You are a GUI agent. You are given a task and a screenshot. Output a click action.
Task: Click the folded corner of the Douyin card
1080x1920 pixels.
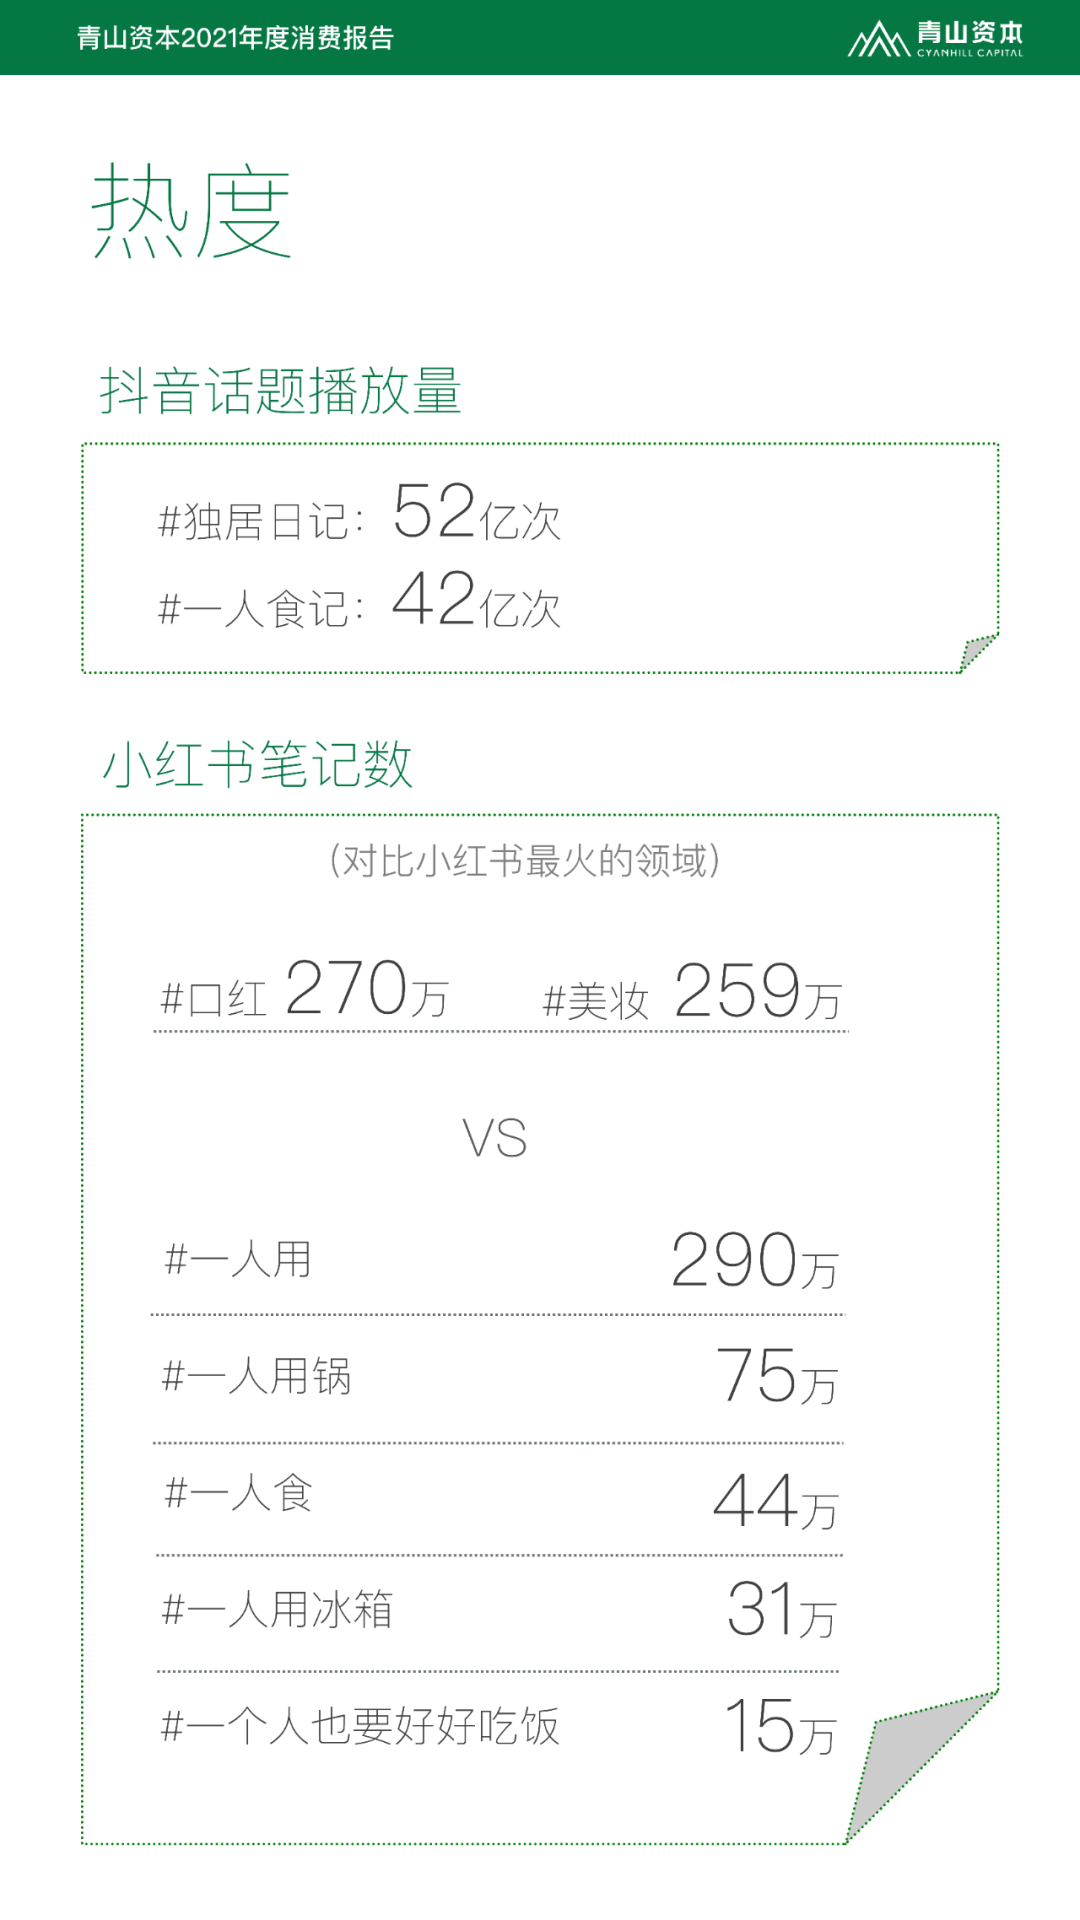[x=978, y=652]
